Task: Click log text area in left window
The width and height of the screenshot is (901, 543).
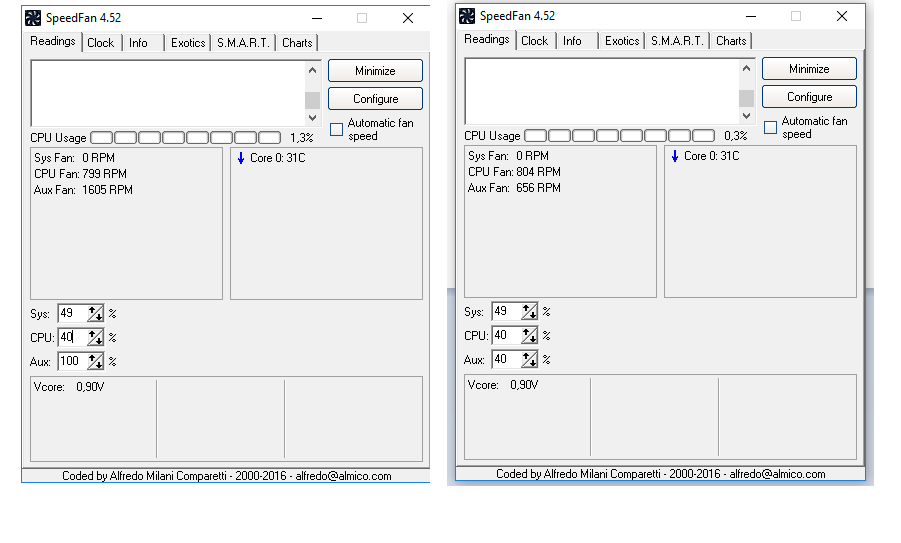Action: [168, 94]
